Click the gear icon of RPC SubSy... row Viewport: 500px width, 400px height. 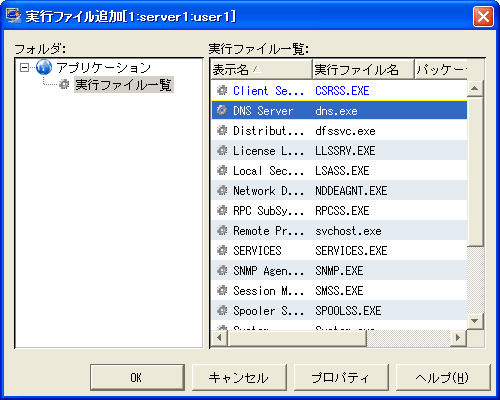point(222,210)
